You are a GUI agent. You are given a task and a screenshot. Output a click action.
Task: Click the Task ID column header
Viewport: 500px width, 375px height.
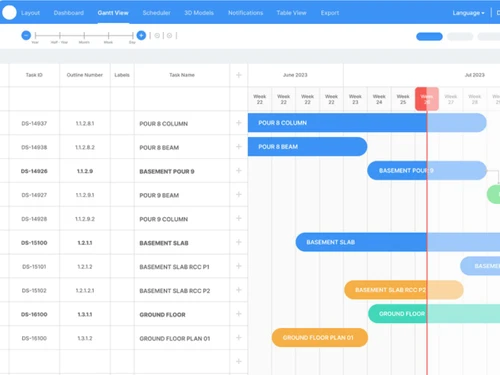coord(34,75)
